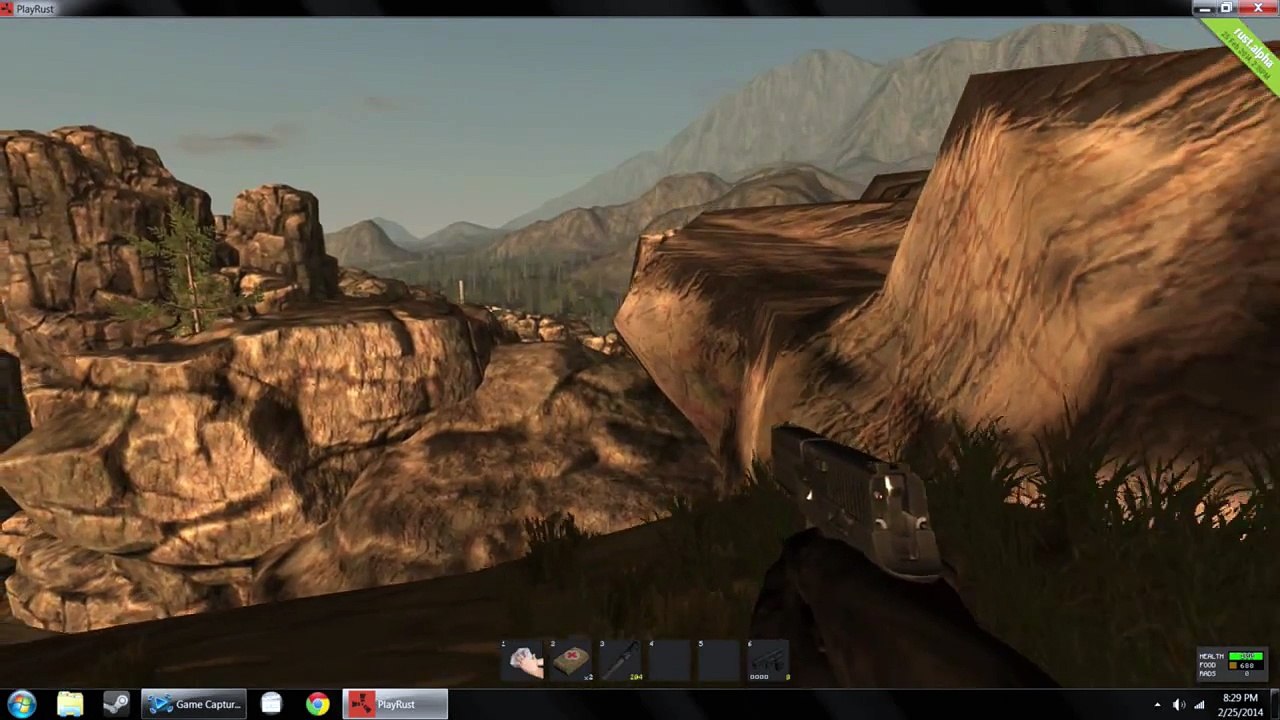
Task: Open Google Chrome from the taskbar
Action: coord(317,704)
